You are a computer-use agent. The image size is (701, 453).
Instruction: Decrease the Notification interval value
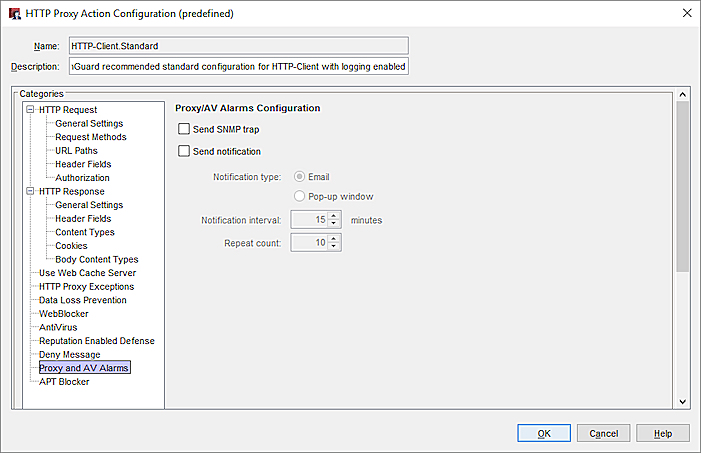tap(334, 223)
